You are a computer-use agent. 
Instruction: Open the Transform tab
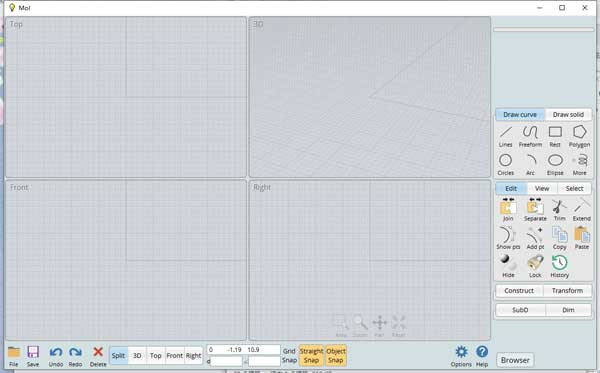click(567, 291)
